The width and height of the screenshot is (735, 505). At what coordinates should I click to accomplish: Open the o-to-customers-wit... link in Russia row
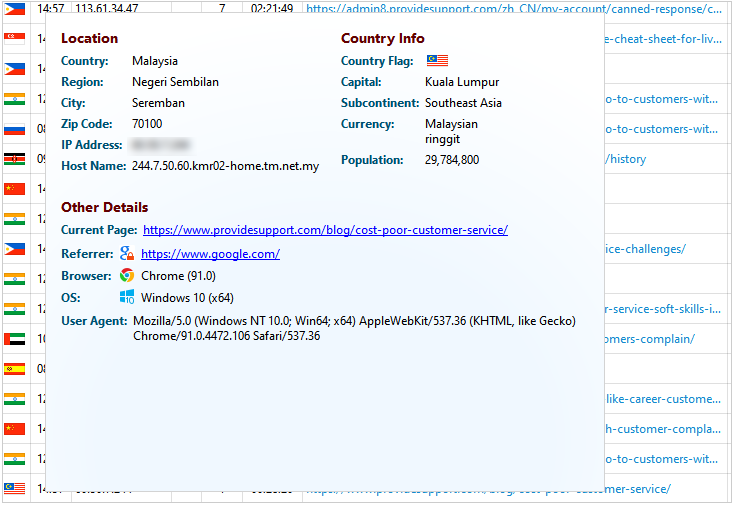pos(661,129)
